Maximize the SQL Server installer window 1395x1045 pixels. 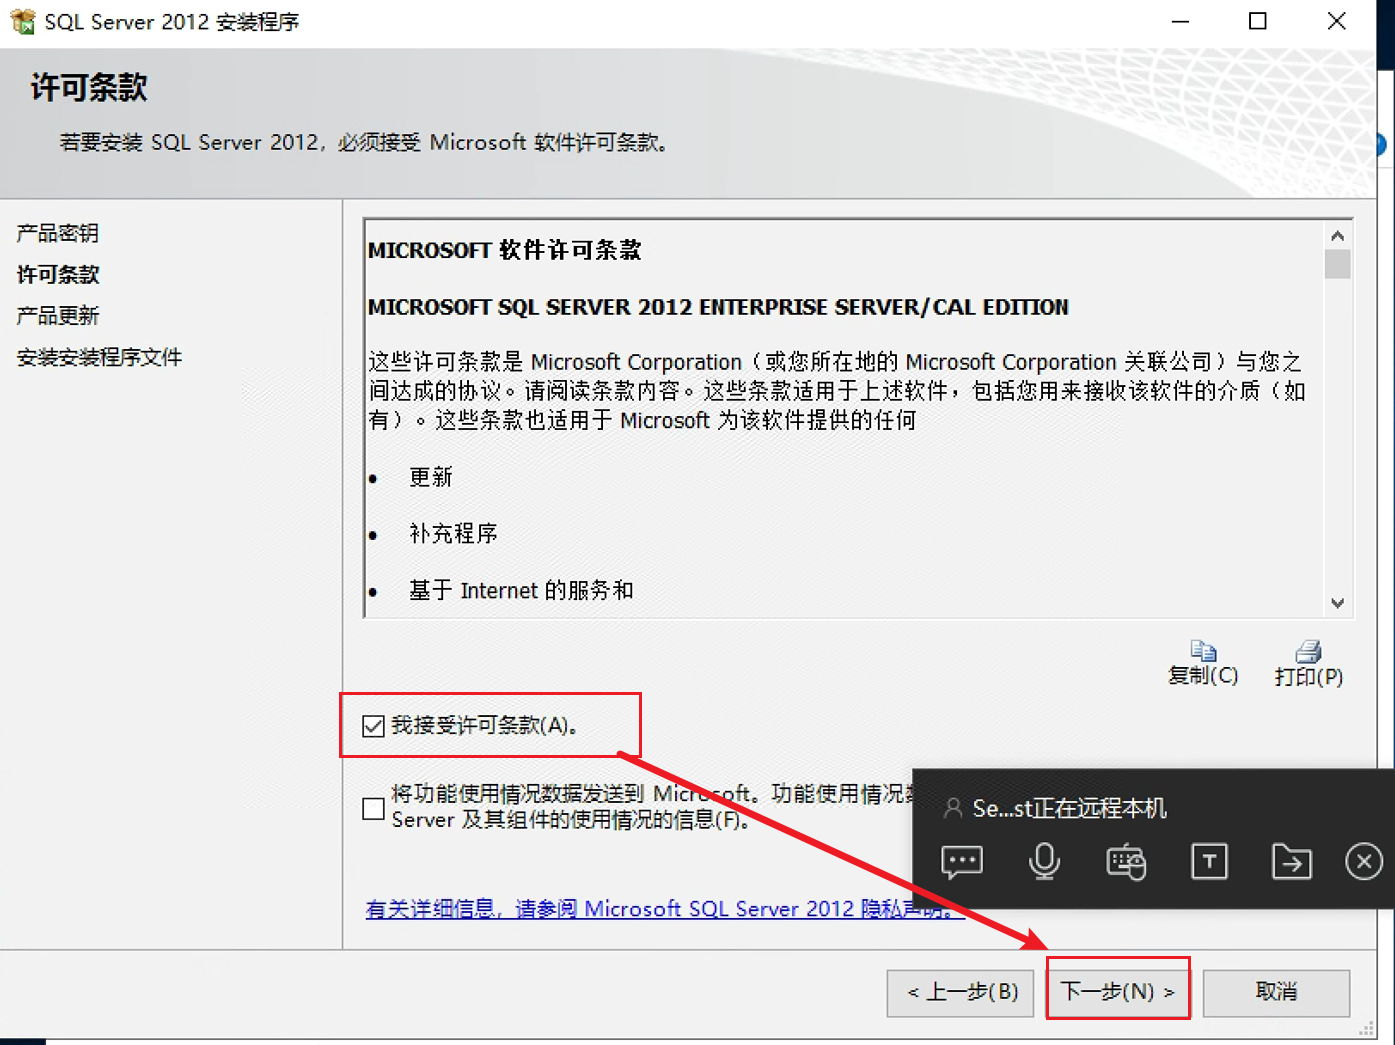tap(1258, 21)
